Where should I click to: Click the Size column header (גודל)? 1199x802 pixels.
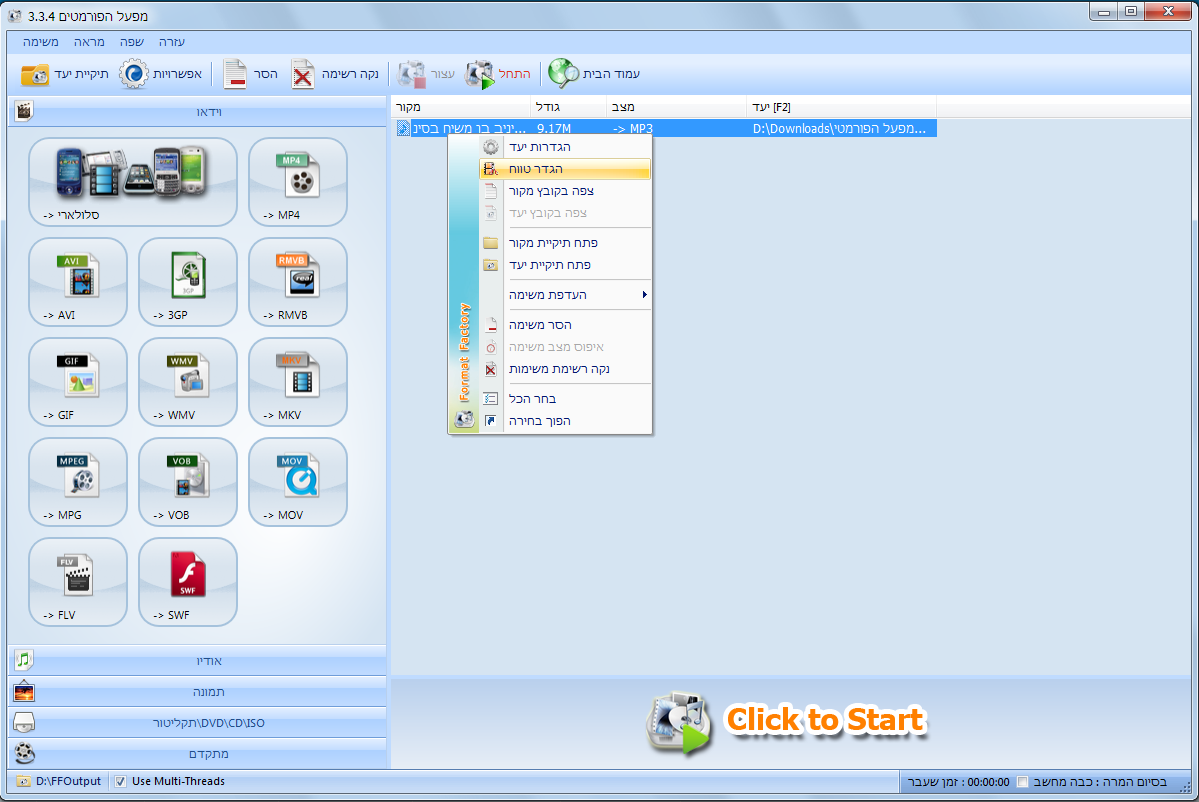pyautogui.click(x=568, y=107)
